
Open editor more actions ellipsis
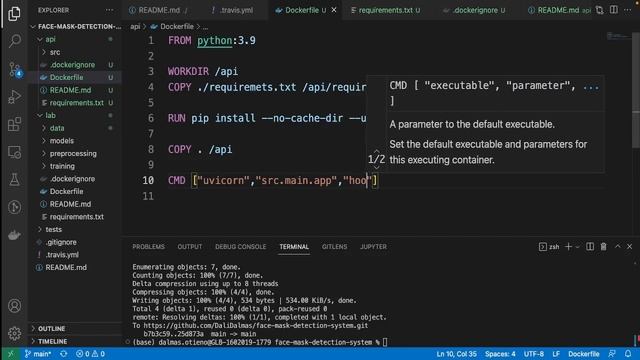(628, 10)
